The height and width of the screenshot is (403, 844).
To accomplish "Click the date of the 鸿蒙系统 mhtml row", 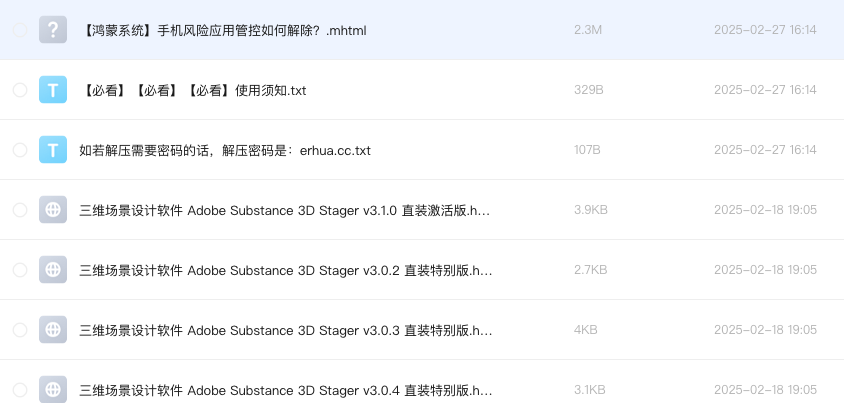I will tap(765, 30).
